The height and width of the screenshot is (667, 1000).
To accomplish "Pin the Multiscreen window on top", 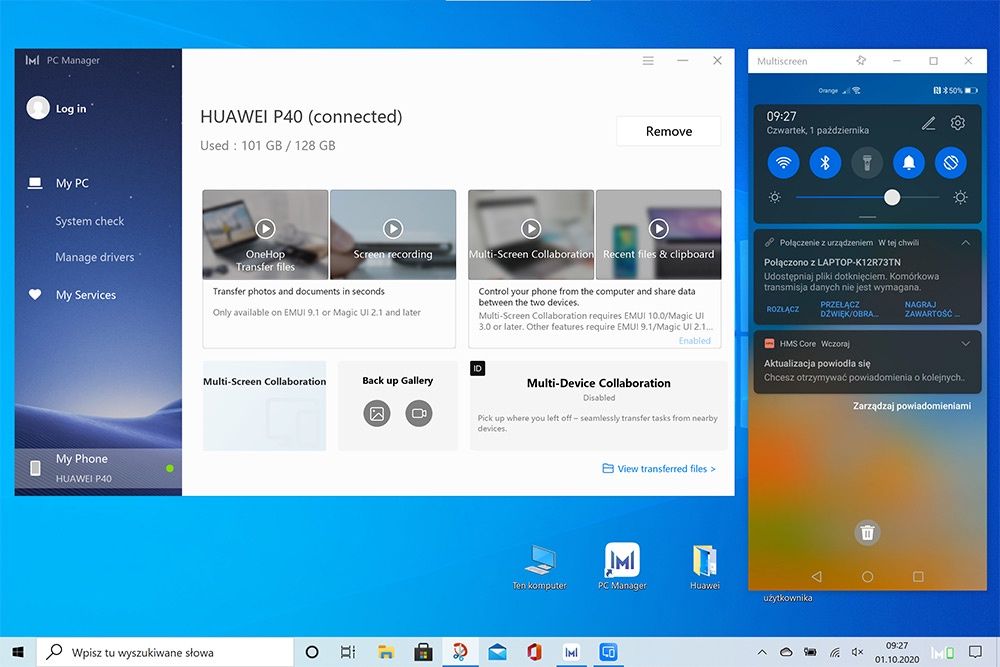I will 861,61.
